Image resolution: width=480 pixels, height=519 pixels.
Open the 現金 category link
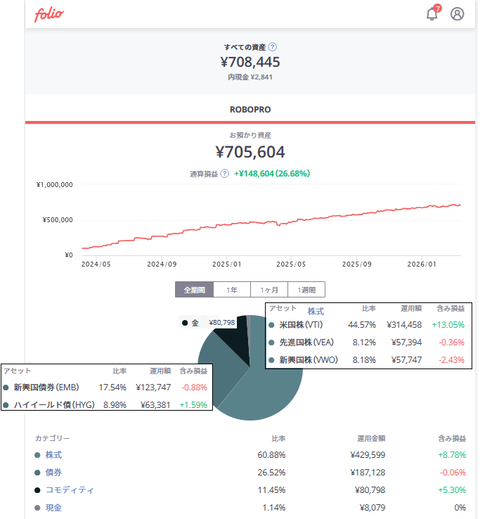pos(54,508)
